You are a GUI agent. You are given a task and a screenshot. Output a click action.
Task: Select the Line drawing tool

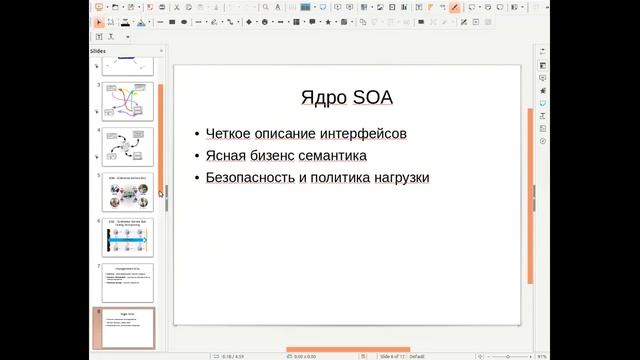160,22
